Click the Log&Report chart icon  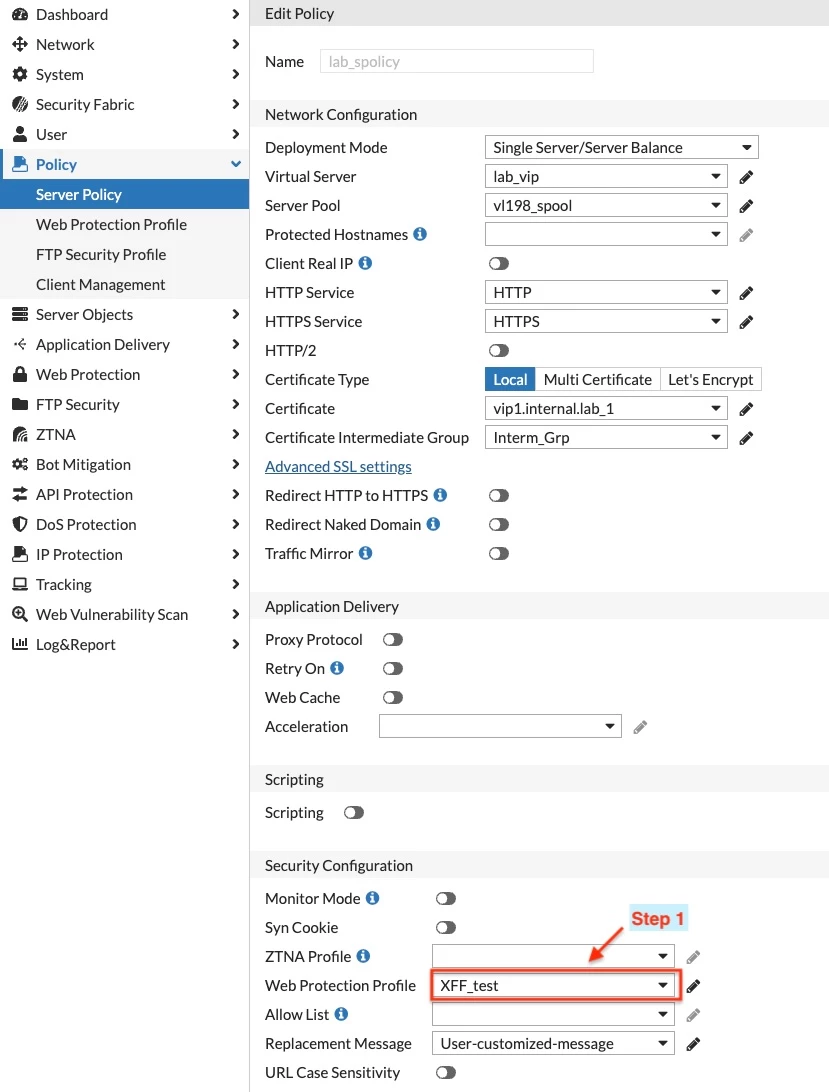click(20, 644)
